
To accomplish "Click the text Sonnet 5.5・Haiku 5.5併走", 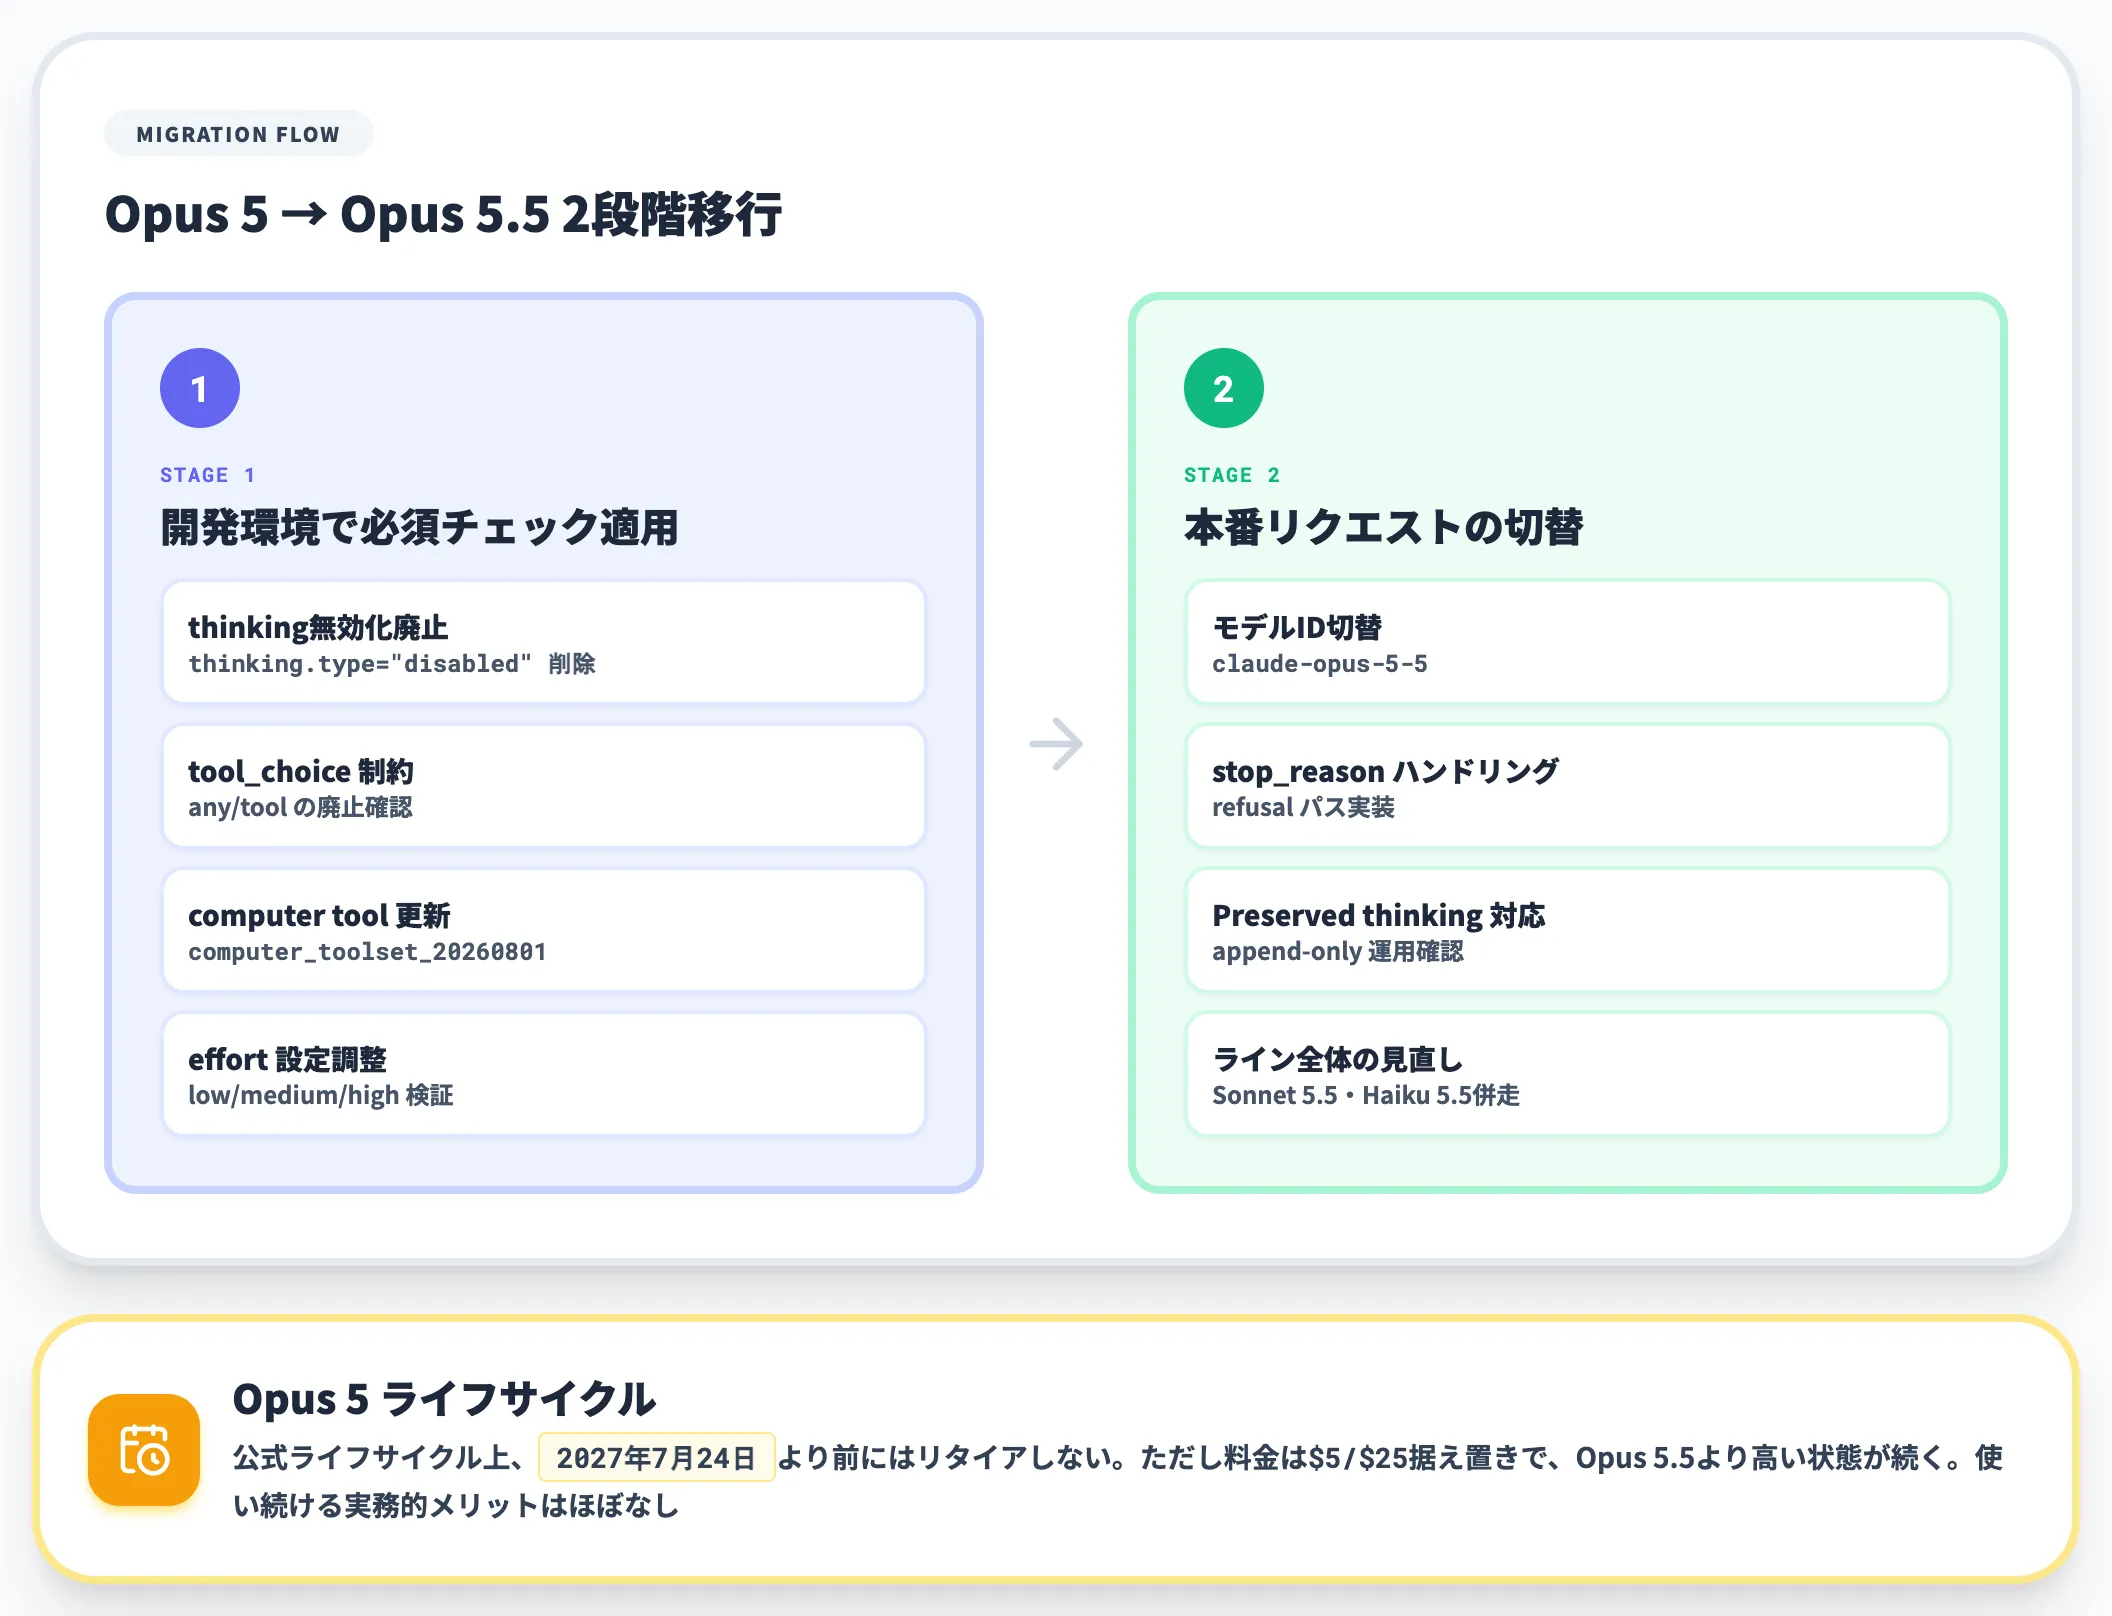I will coord(1366,1095).
